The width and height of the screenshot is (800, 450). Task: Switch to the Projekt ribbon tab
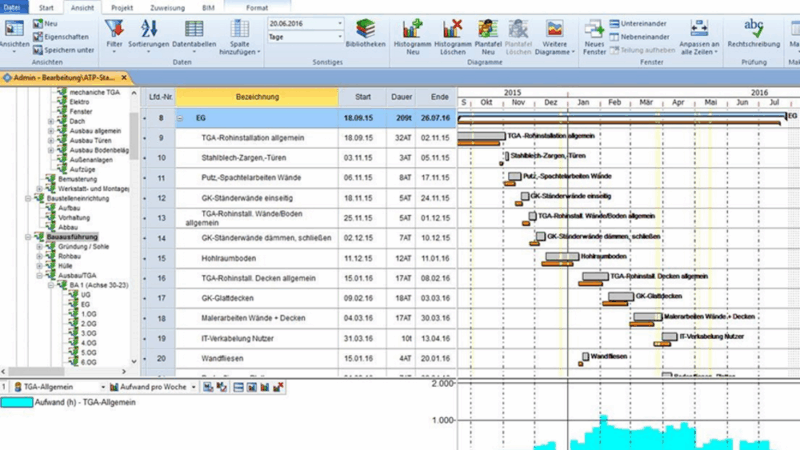tap(122, 8)
